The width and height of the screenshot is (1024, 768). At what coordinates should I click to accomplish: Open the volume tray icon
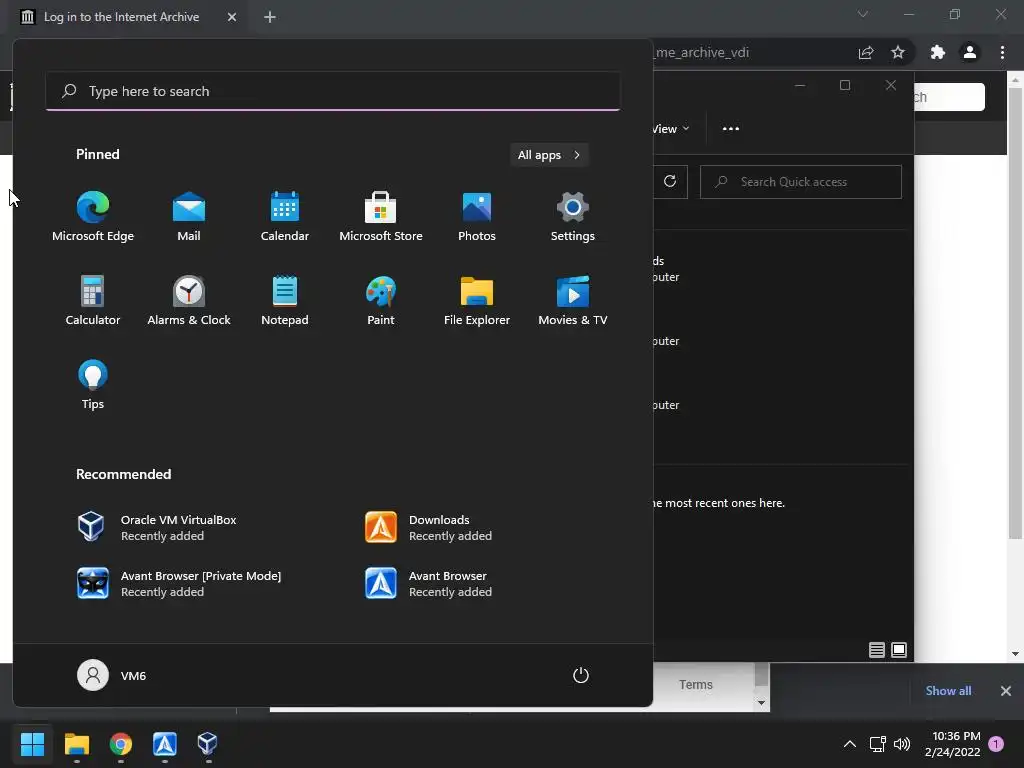(902, 744)
